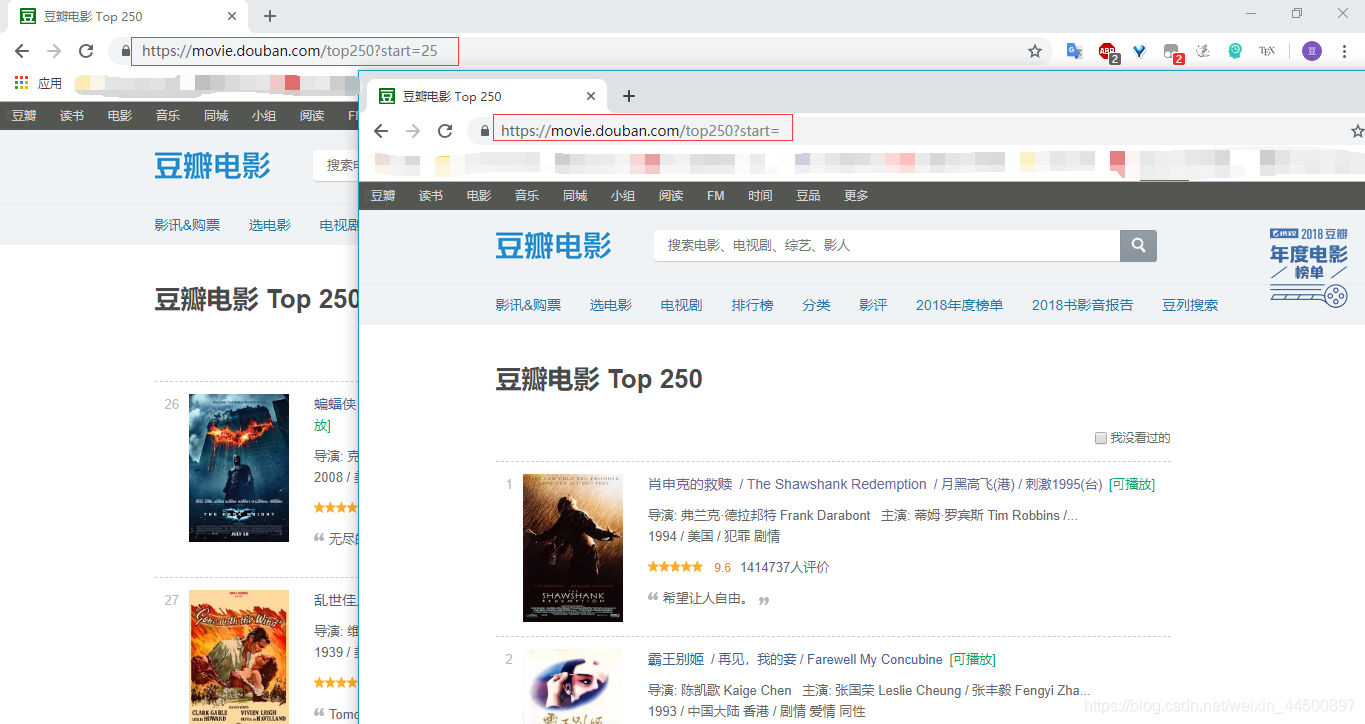
Task: Open 霸王别姬 title link
Action: (x=676, y=659)
